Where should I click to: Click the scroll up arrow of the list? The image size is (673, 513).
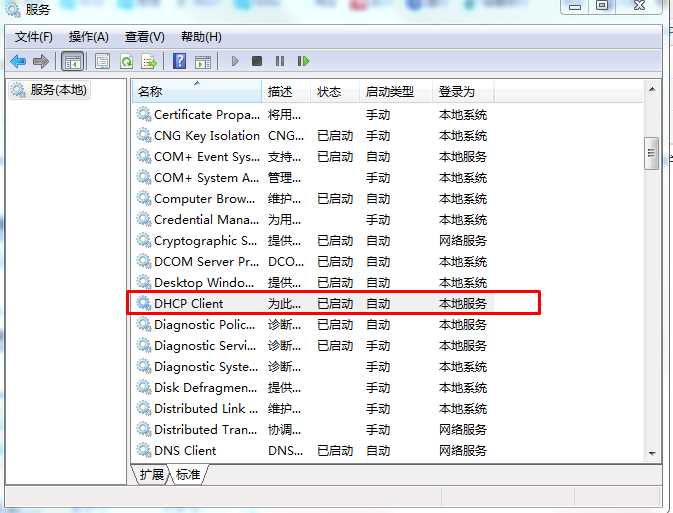tap(652, 90)
